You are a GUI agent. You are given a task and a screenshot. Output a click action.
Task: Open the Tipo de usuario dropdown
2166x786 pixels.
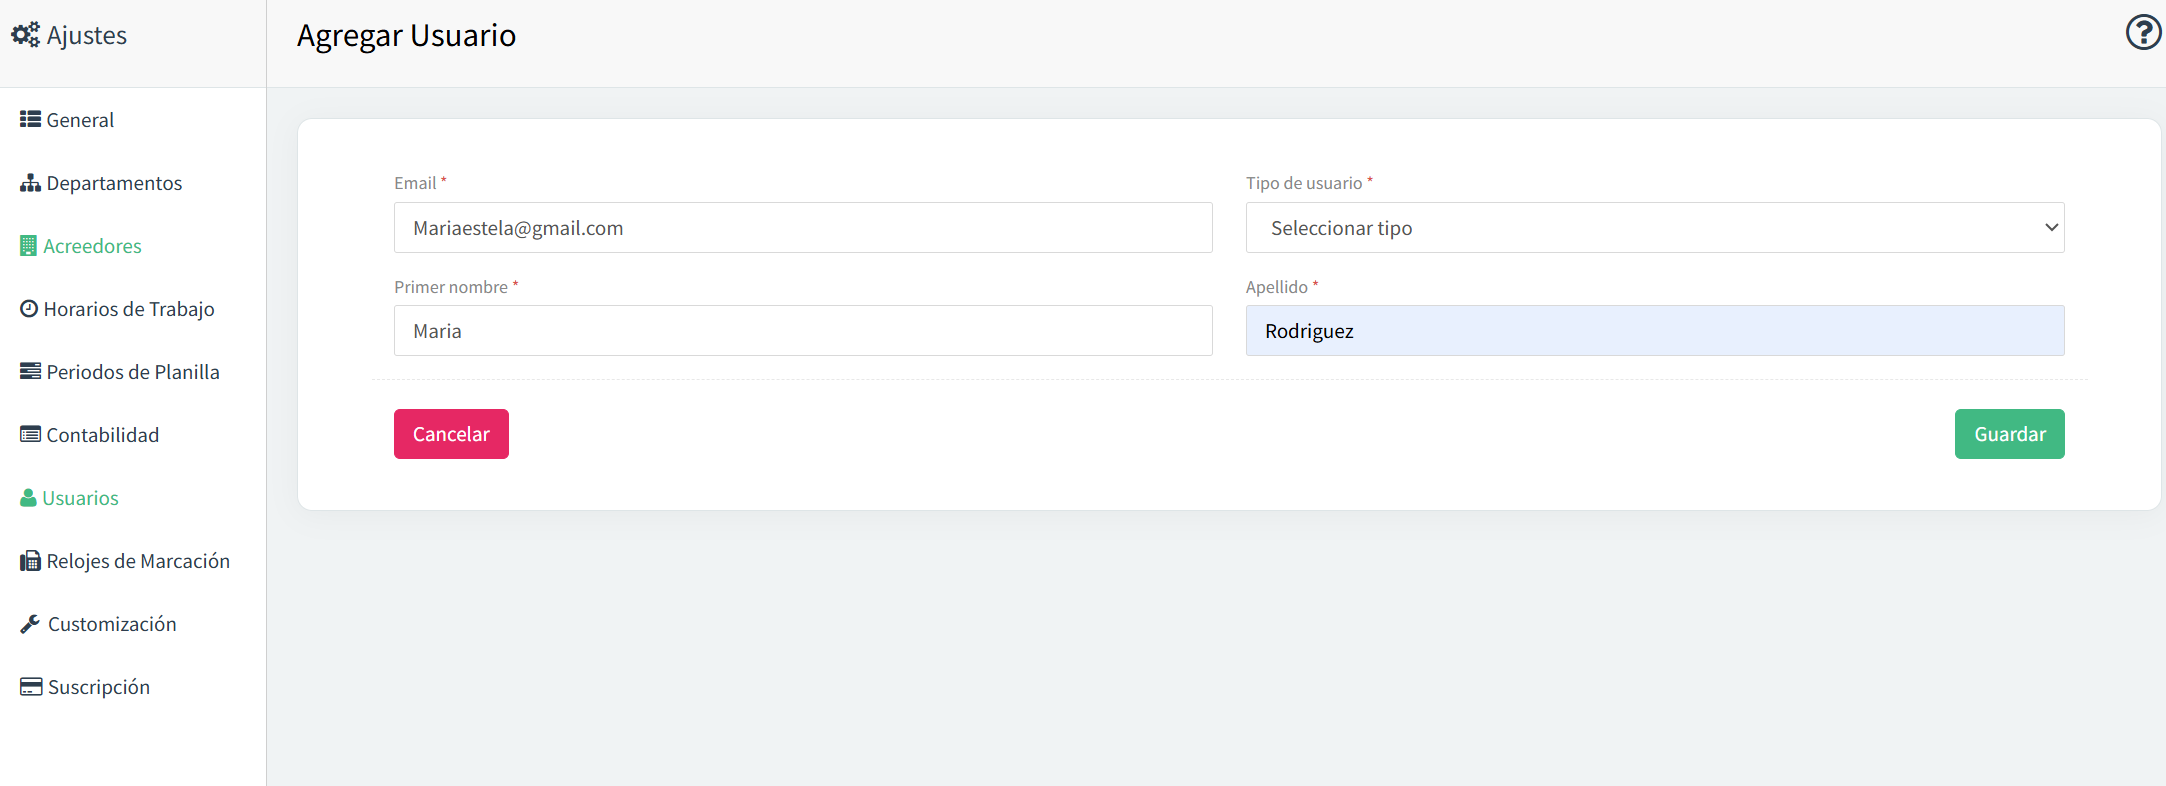tap(1655, 228)
